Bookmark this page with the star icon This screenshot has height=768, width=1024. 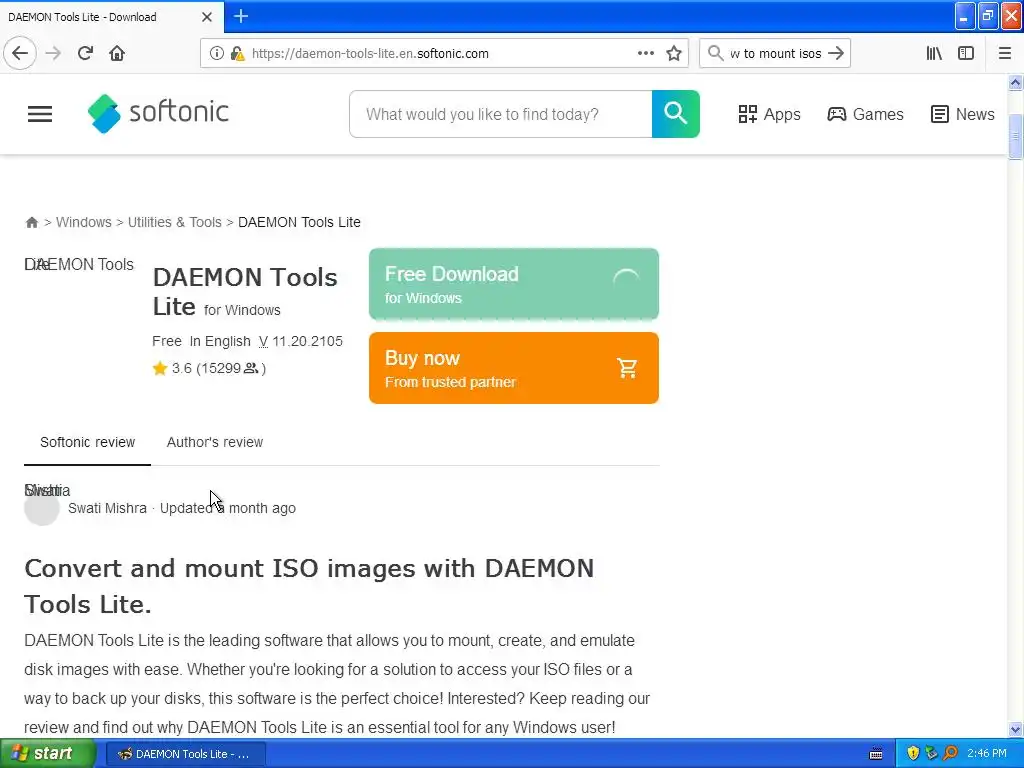[674, 53]
